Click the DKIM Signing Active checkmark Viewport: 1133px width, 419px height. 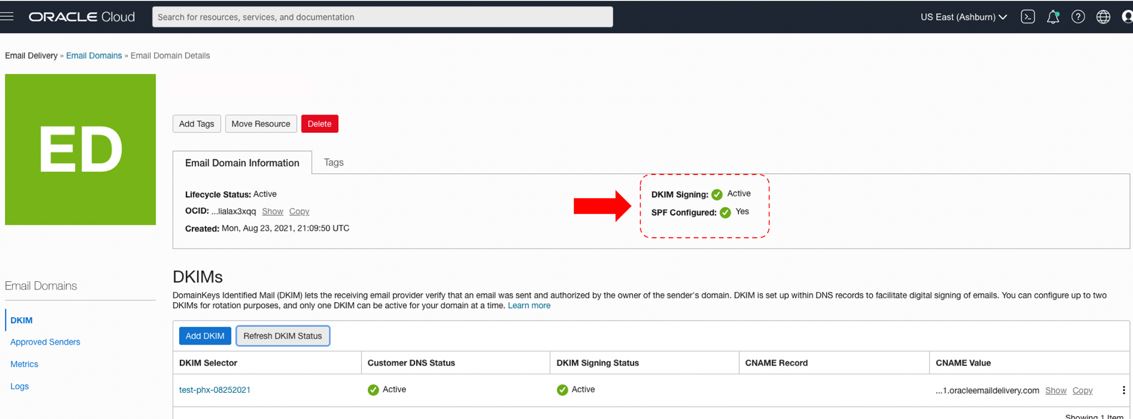point(717,194)
